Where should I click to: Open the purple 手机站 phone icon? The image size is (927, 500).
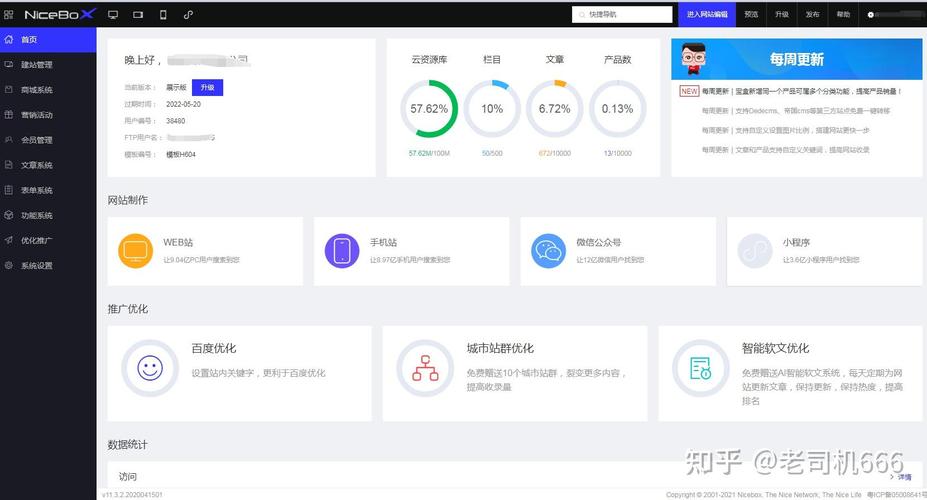(x=342, y=251)
